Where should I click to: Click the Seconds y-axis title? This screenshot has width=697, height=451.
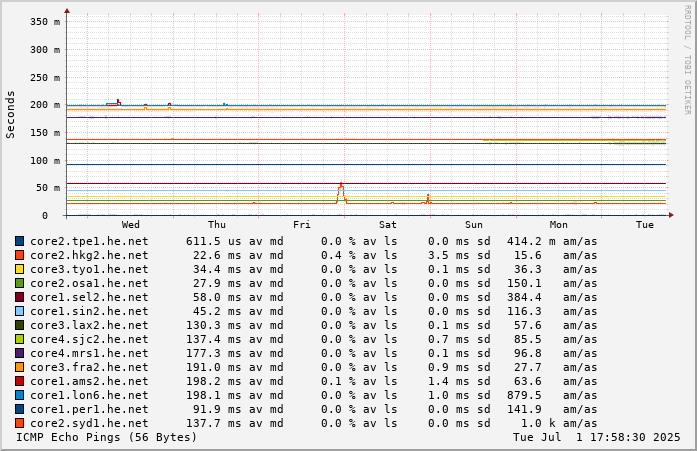pos(10,115)
